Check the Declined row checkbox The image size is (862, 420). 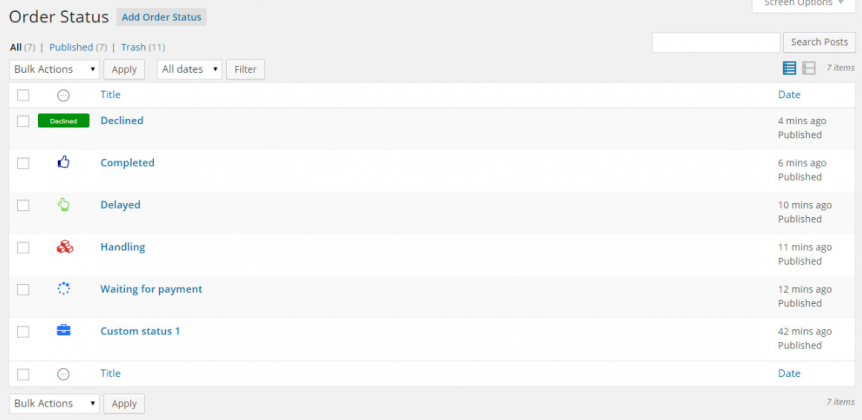point(23,121)
